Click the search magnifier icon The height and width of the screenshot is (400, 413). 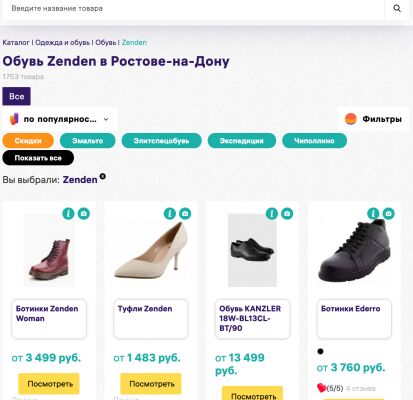[x=397, y=8]
